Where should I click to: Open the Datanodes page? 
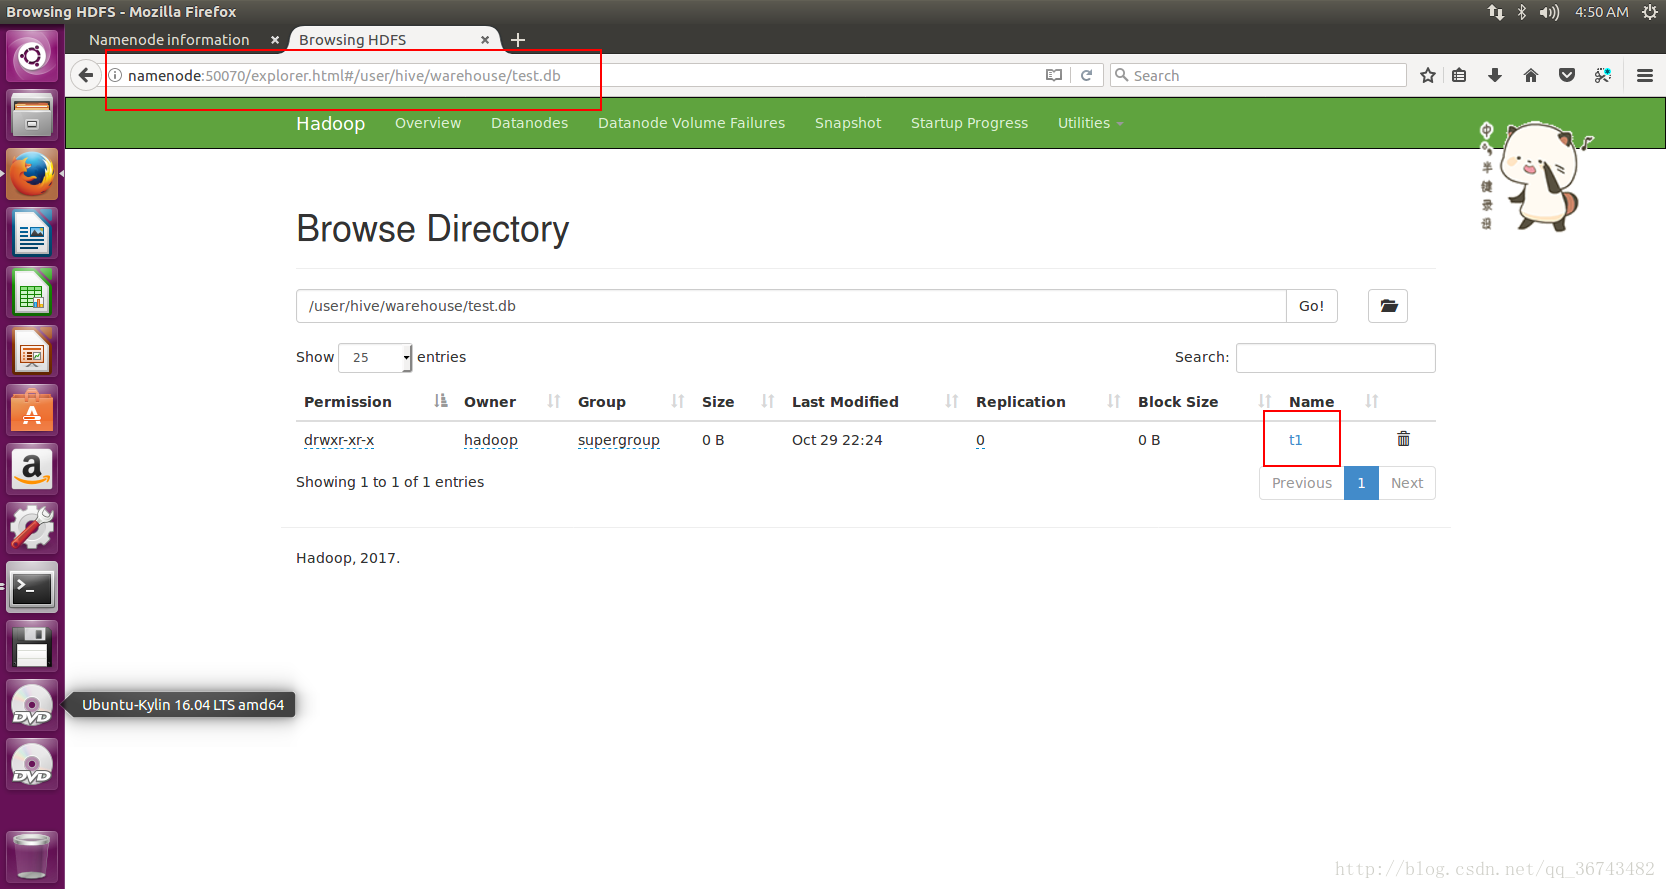click(529, 123)
